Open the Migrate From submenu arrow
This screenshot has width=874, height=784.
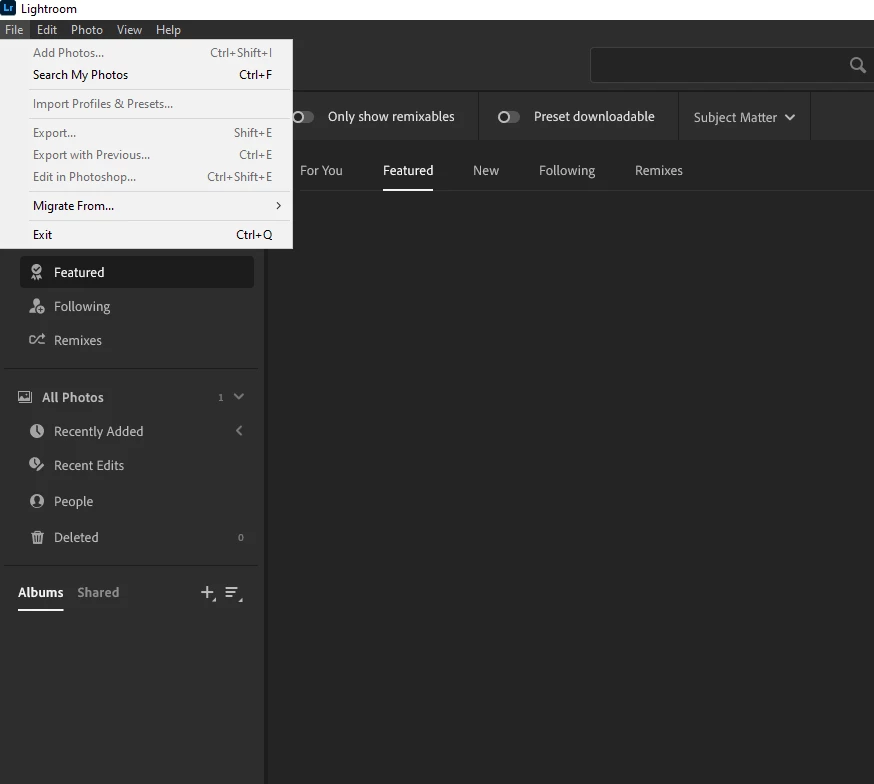point(278,206)
